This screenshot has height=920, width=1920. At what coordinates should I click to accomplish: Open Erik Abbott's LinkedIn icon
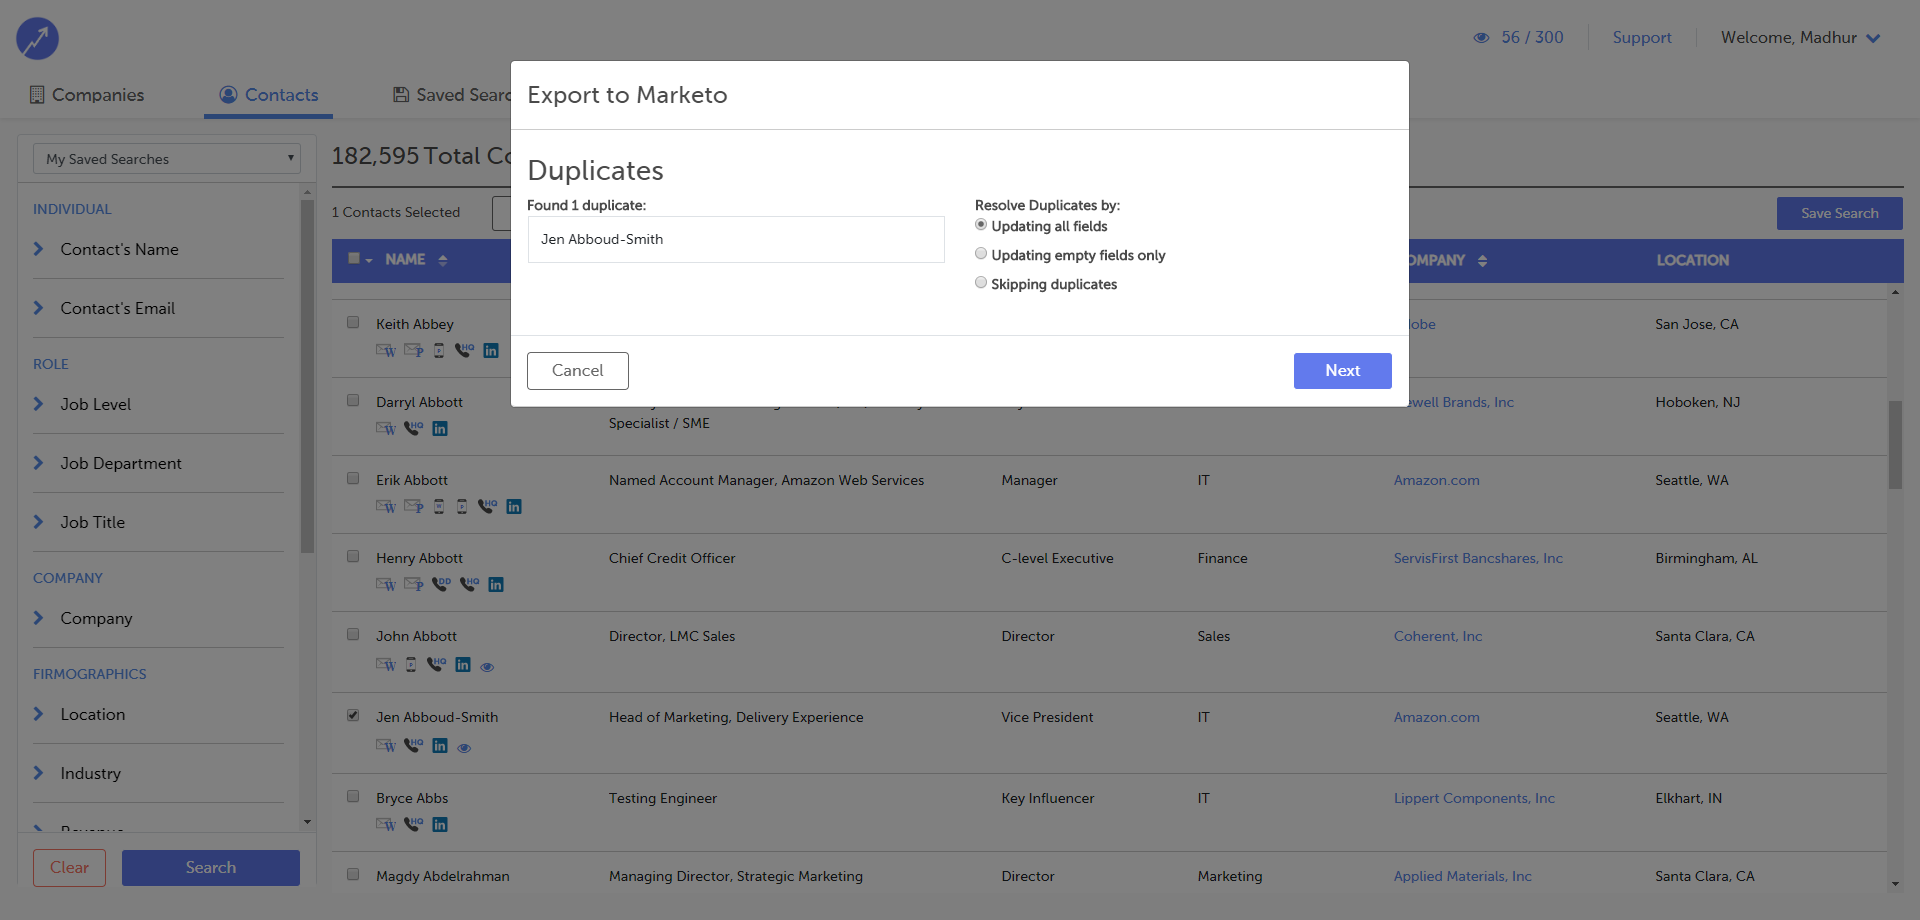(514, 507)
